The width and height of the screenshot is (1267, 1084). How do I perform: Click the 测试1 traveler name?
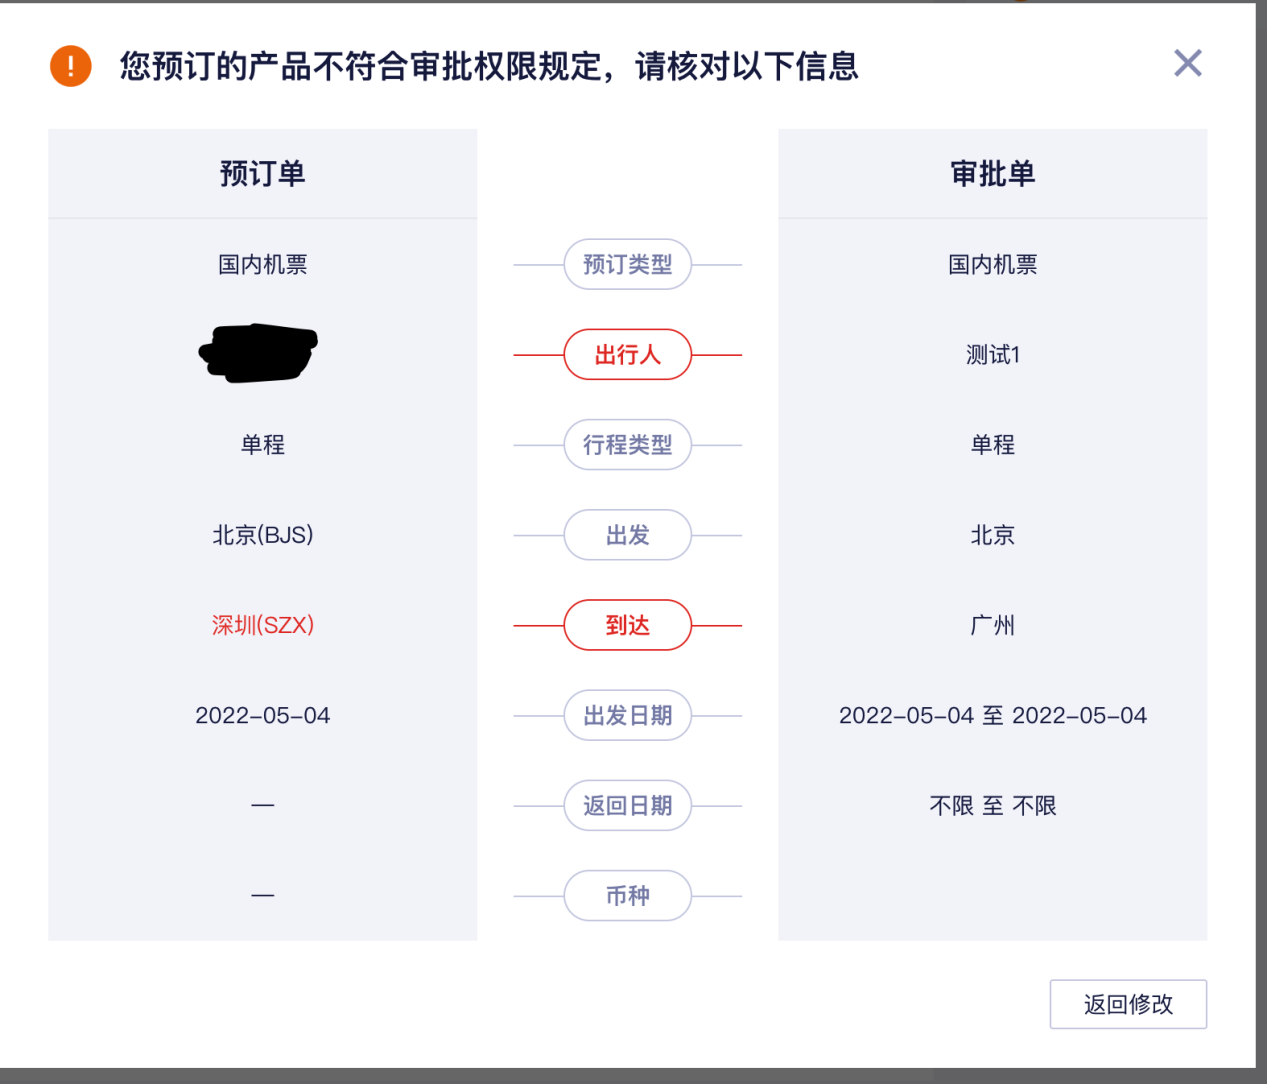point(992,355)
